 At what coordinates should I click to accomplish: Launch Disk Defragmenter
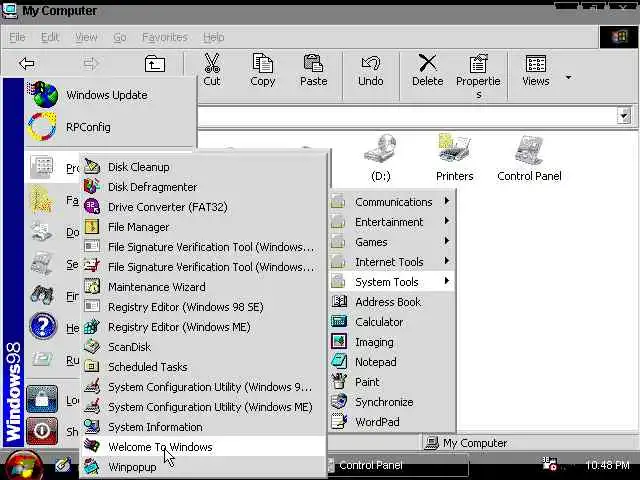click(204, 187)
